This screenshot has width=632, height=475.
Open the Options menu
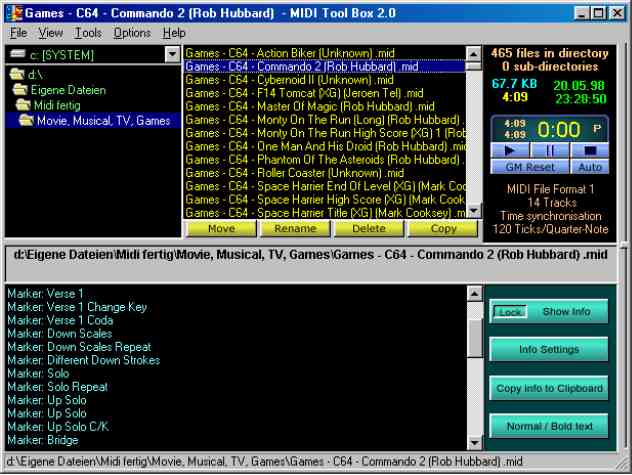pos(132,33)
